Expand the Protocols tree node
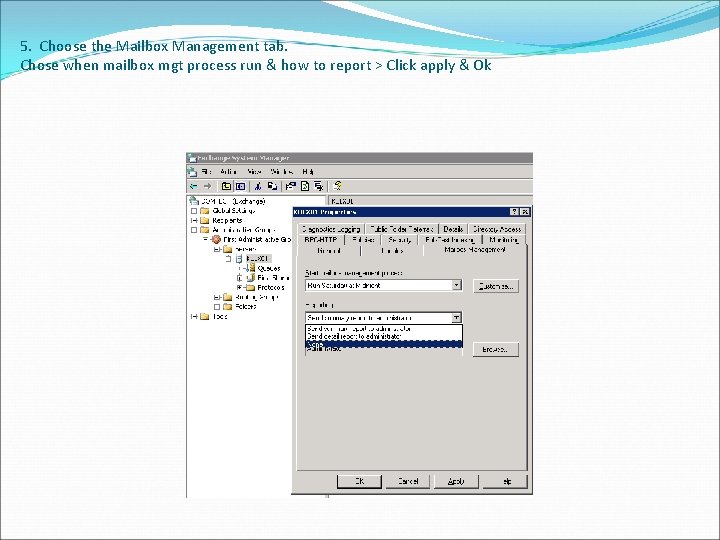The image size is (720, 540). [239, 287]
